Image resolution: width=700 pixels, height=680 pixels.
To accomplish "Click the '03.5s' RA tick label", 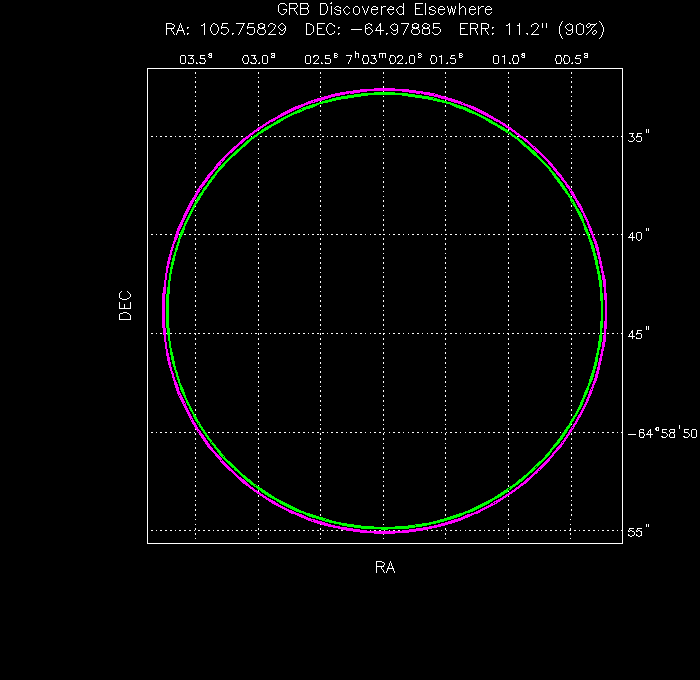I will [196, 59].
